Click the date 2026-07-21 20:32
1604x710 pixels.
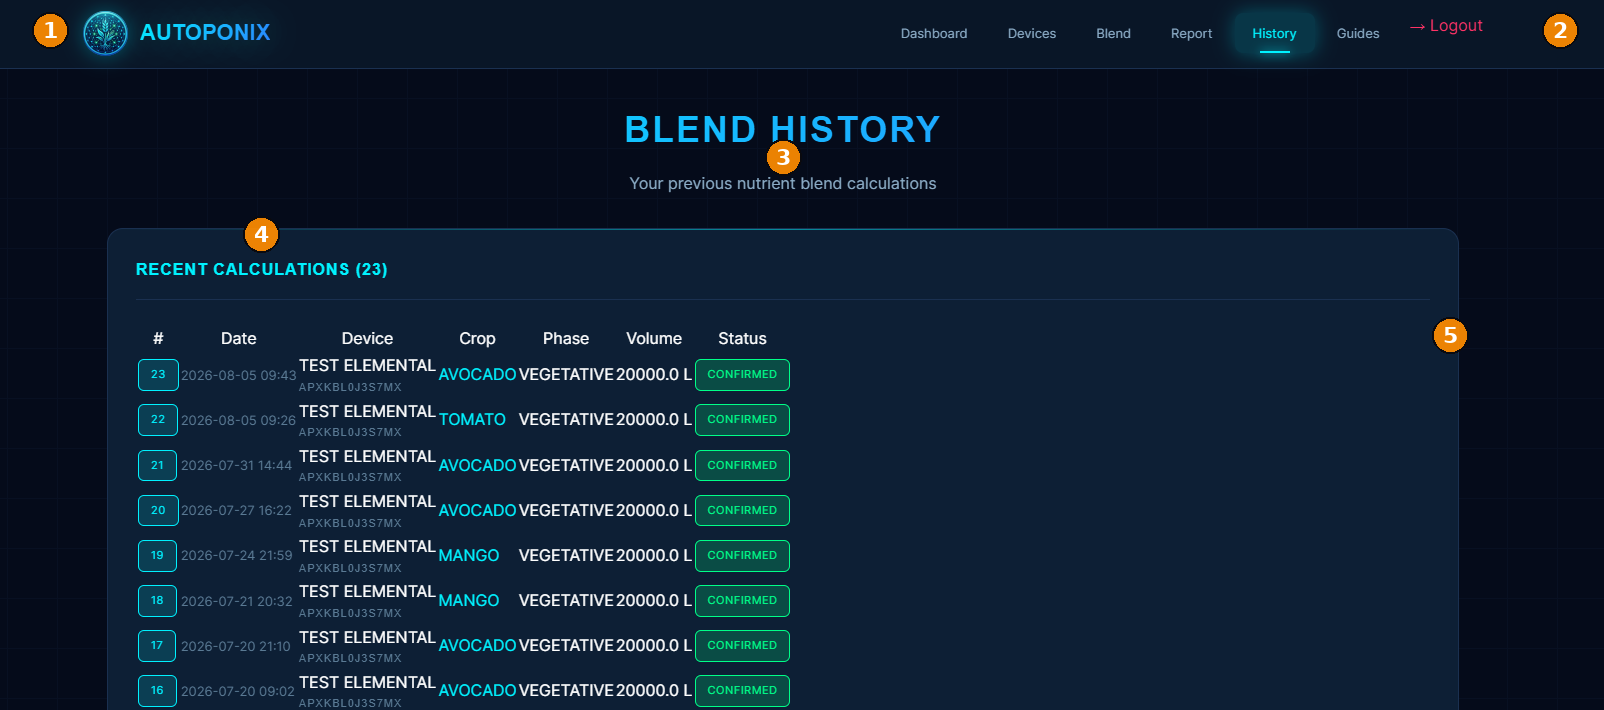(237, 601)
